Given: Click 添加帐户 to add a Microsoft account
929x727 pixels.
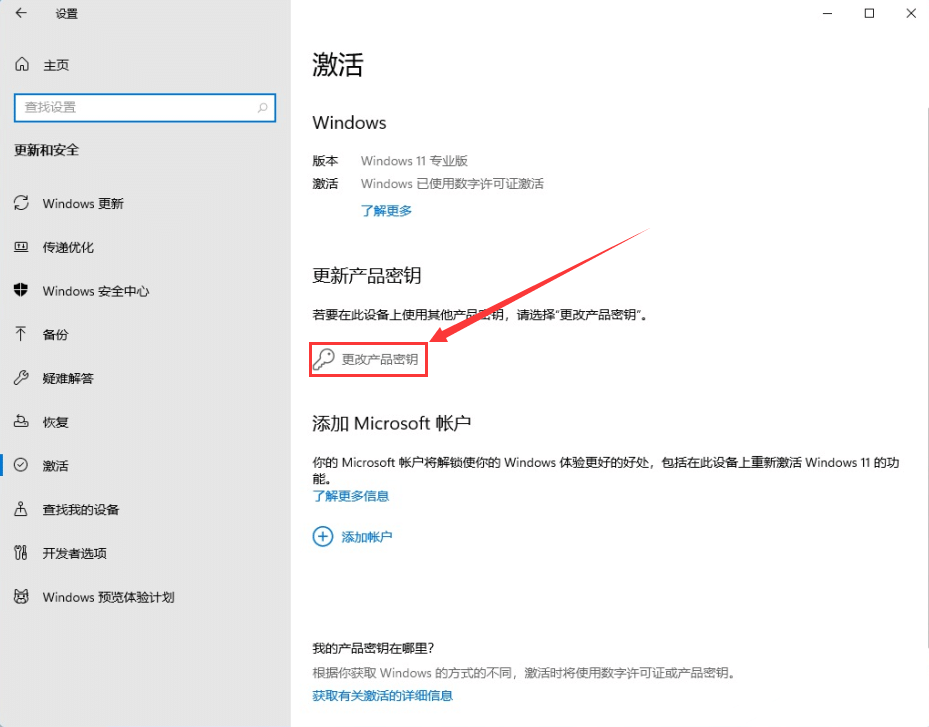Looking at the screenshot, I should pyautogui.click(x=367, y=536).
